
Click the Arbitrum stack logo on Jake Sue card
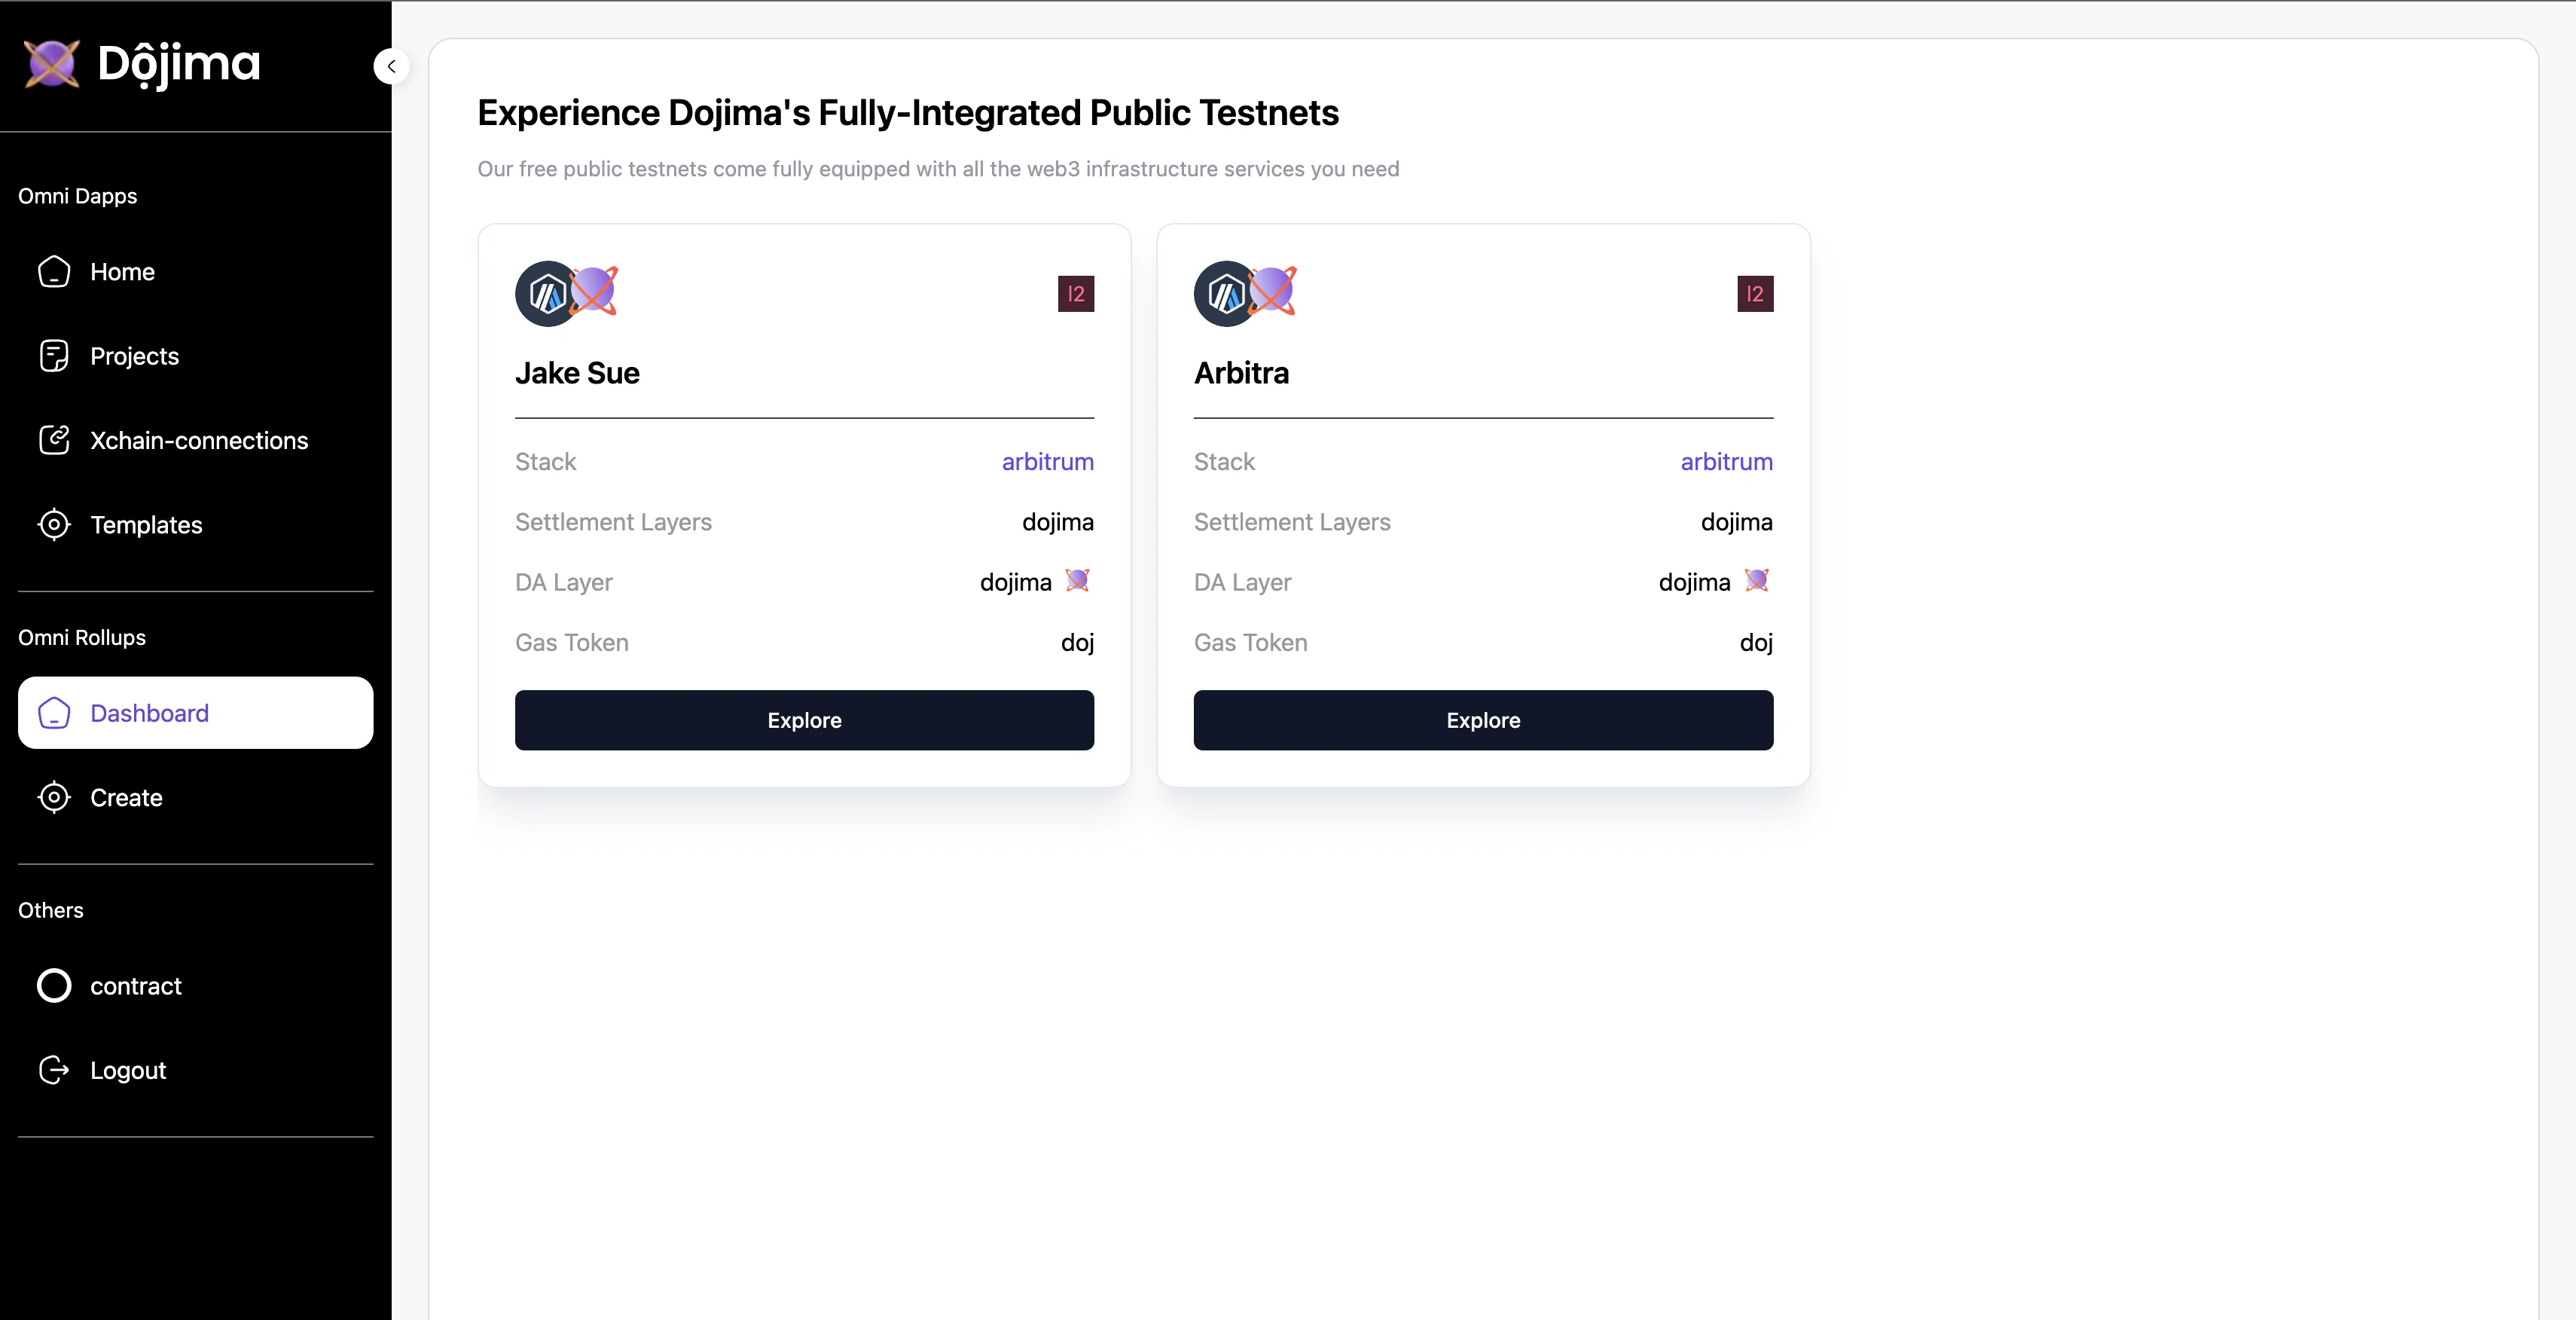click(546, 293)
